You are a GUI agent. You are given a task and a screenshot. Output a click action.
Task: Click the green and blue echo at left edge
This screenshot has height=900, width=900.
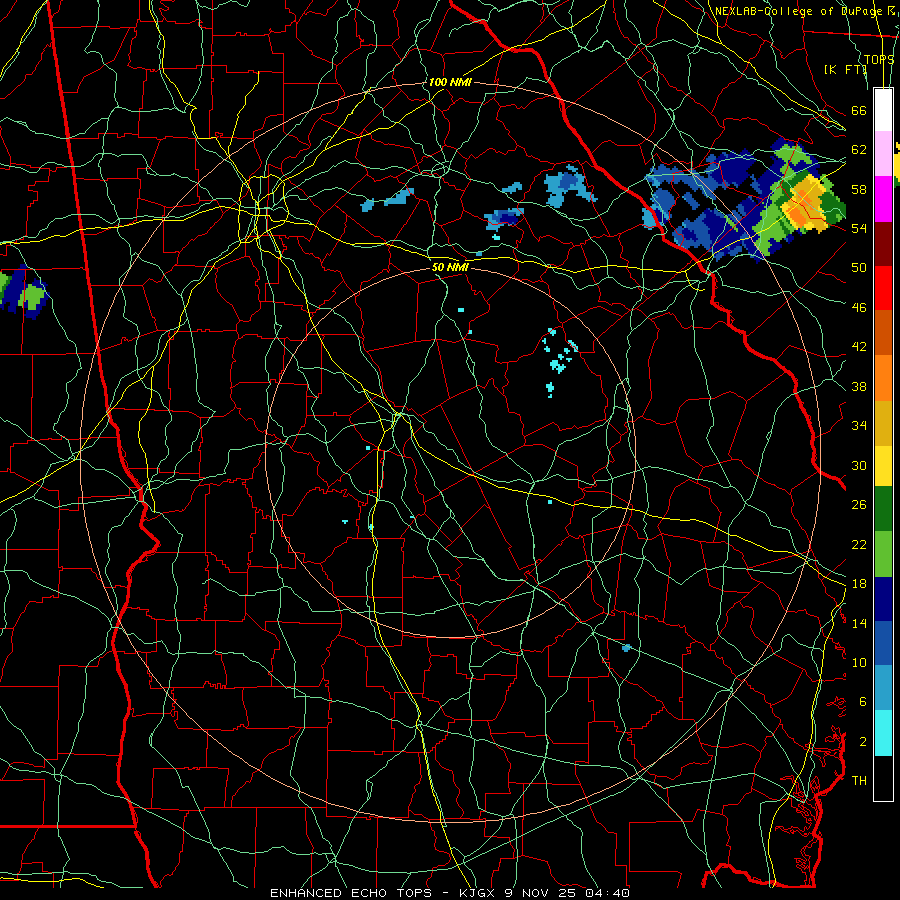pyautogui.click(x=22, y=292)
